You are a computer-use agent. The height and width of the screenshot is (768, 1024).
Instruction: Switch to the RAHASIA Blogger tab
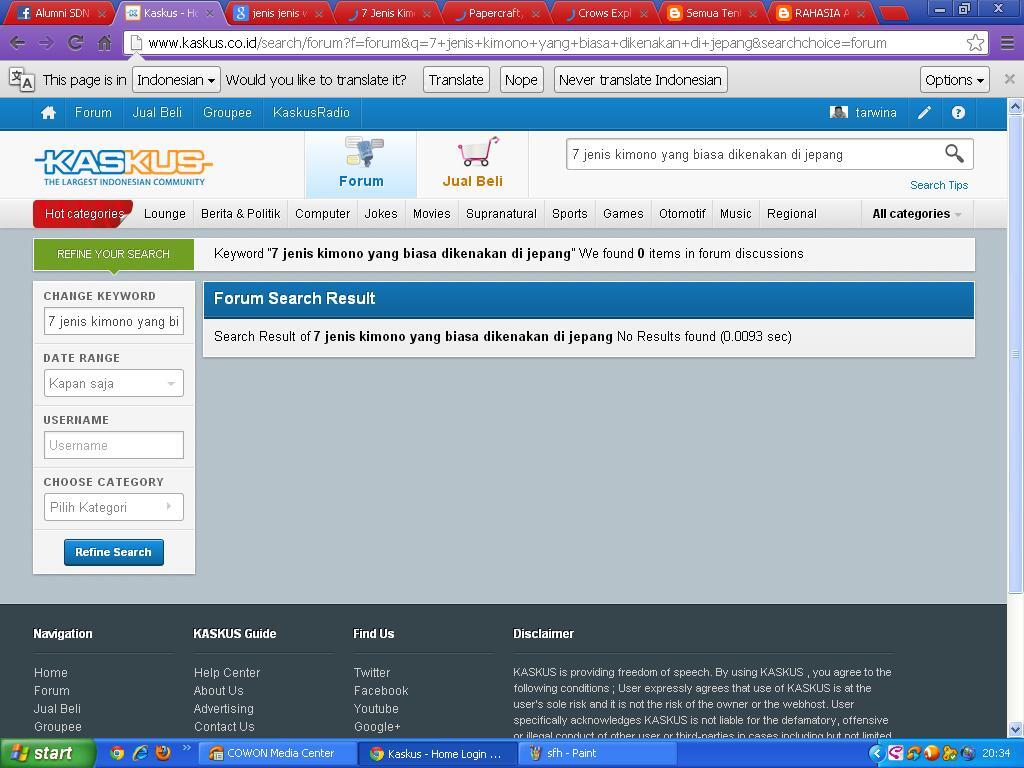(x=822, y=13)
